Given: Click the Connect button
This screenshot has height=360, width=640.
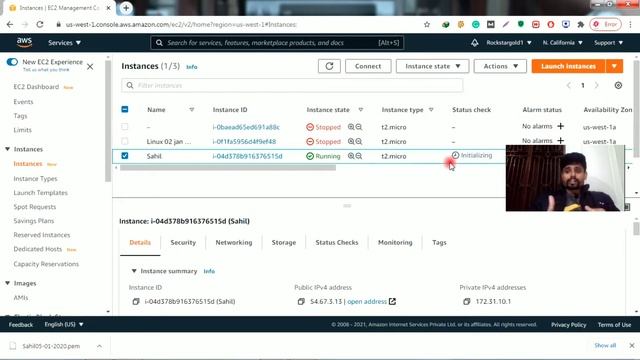Looking at the screenshot, I should [368, 66].
